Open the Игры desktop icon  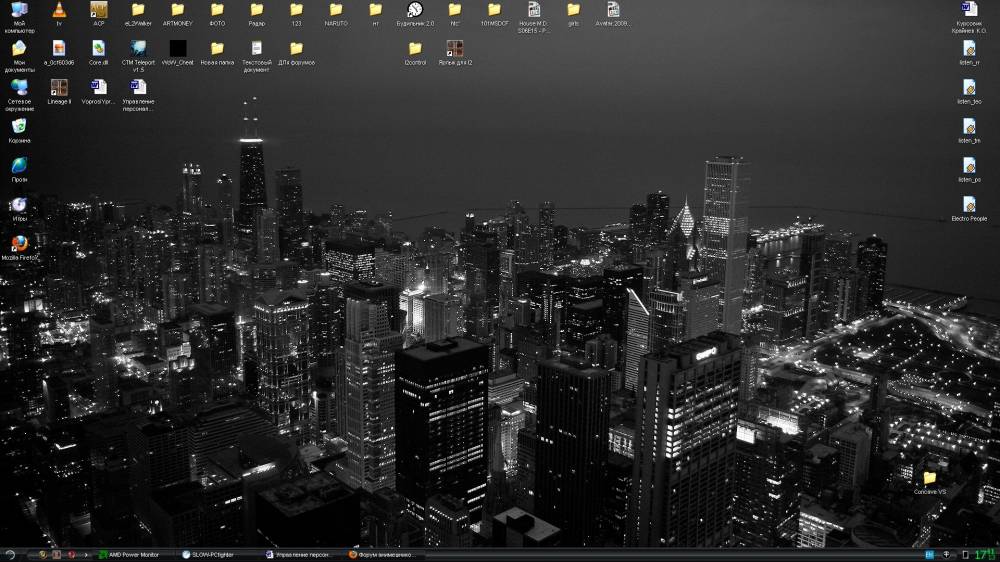tap(19, 205)
